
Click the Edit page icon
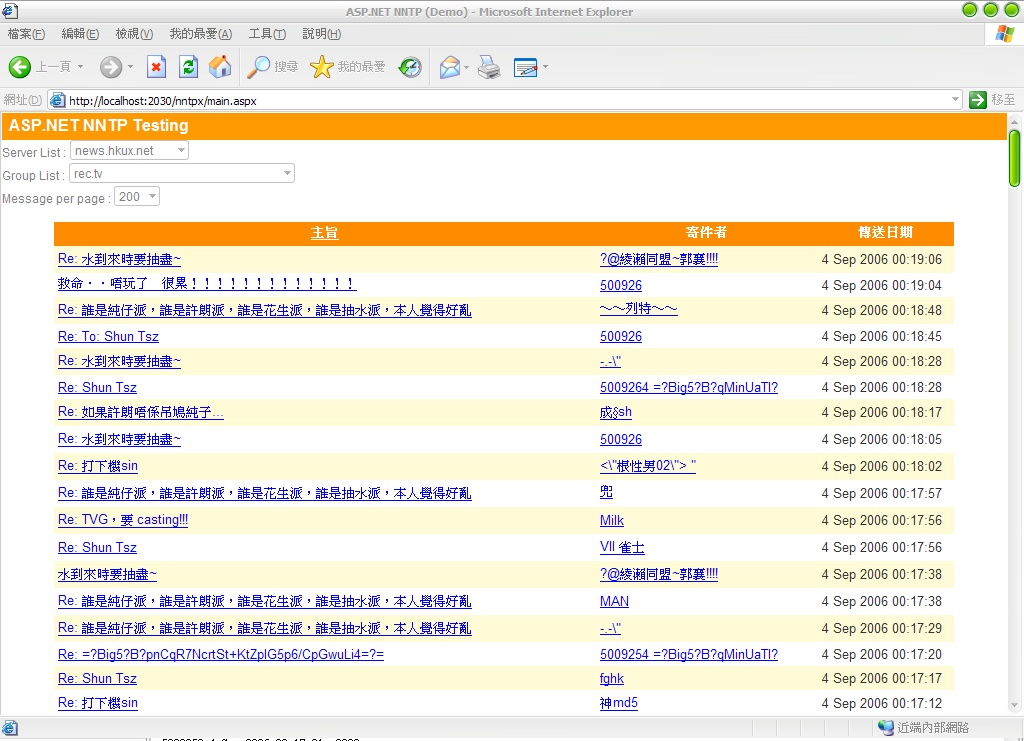pos(525,67)
